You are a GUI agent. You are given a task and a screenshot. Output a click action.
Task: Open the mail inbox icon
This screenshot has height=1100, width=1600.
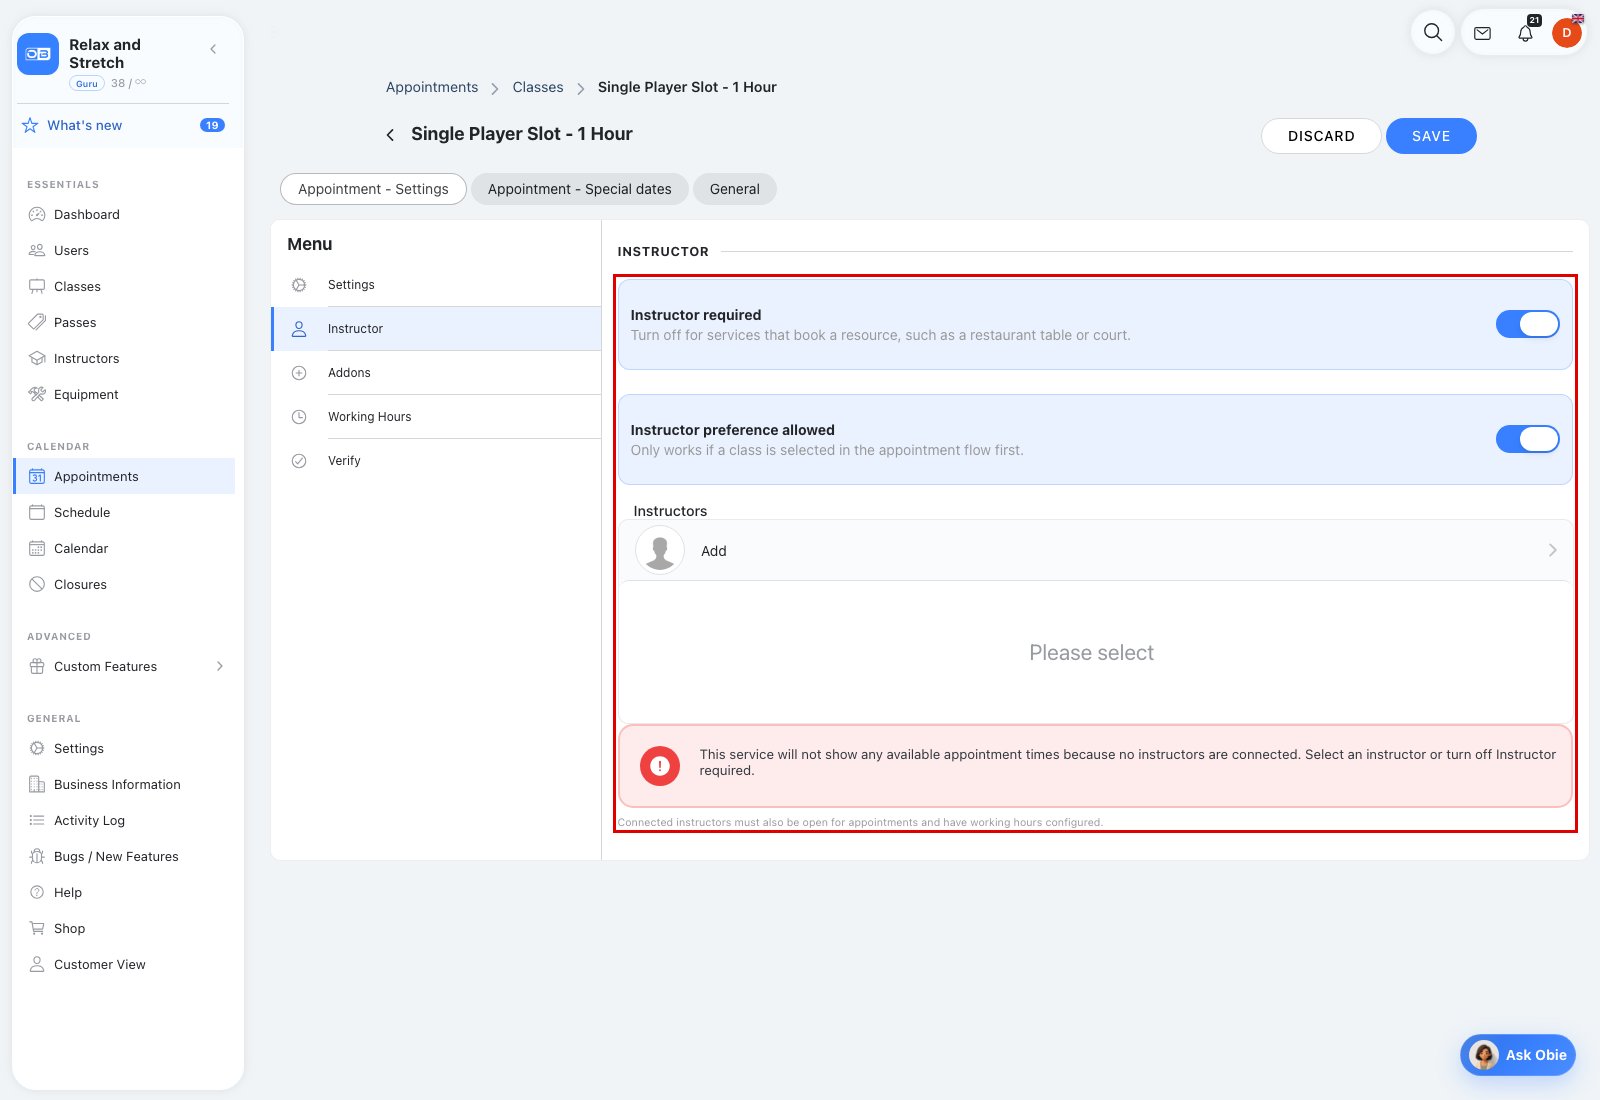click(1483, 33)
